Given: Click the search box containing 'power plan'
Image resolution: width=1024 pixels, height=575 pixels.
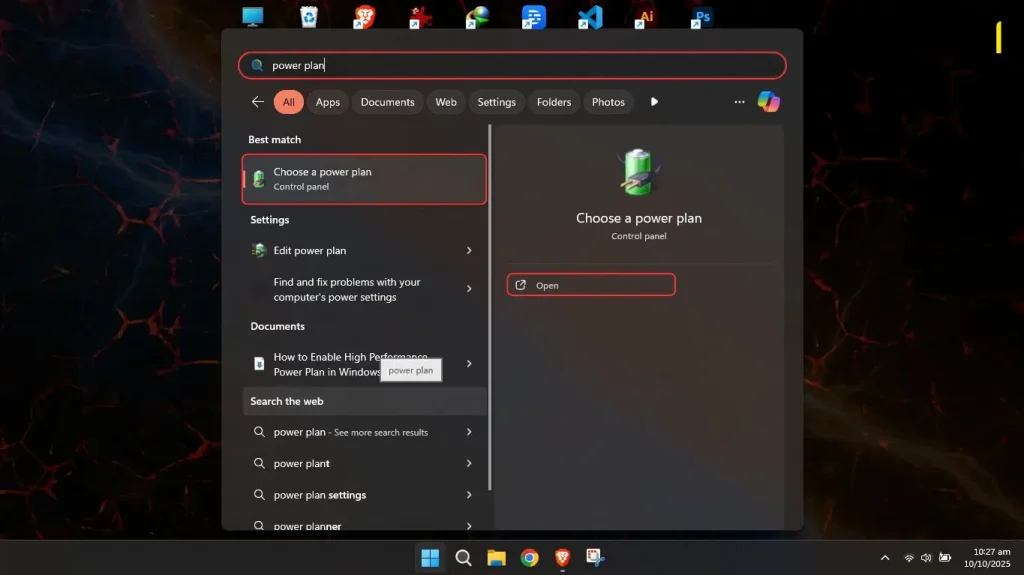Looking at the screenshot, I should (x=512, y=65).
